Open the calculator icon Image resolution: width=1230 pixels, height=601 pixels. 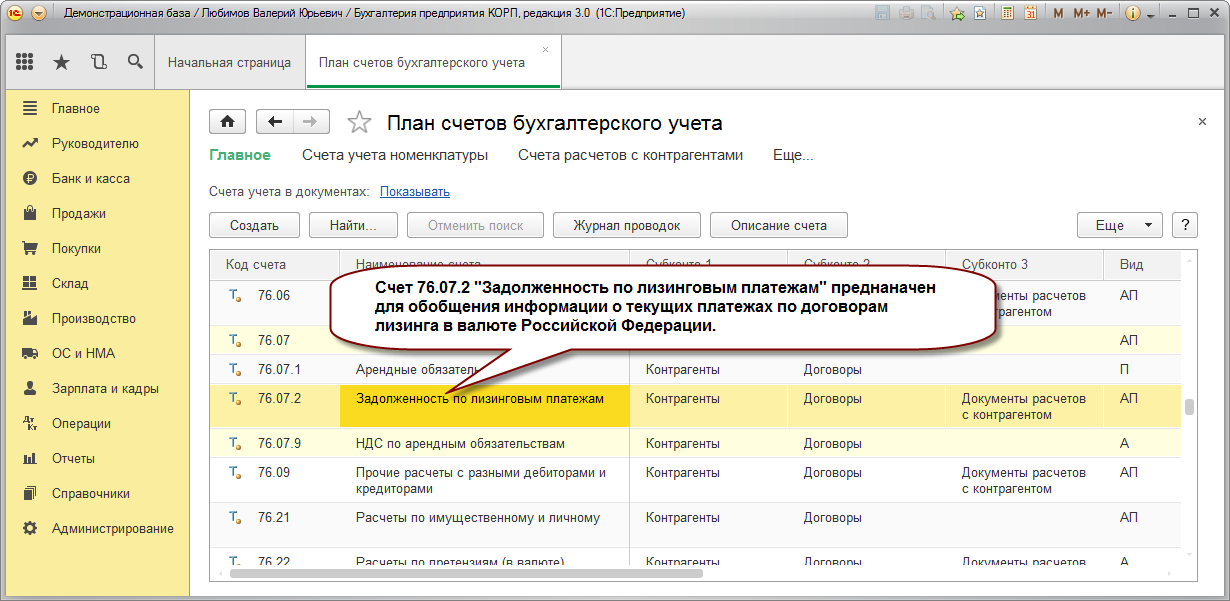[x=1006, y=14]
